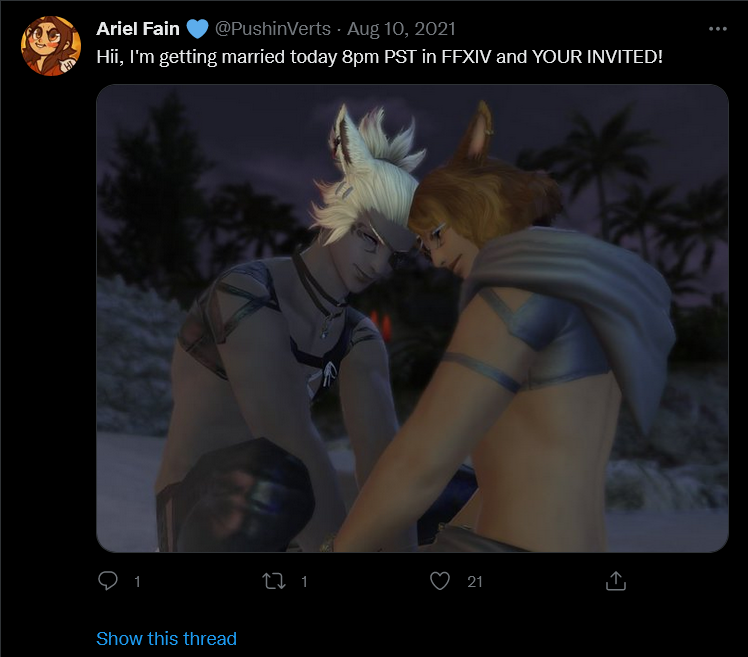748x657 pixels.
Task: Open the Aug 10, 2021 timestamp link
Action: tap(401, 29)
